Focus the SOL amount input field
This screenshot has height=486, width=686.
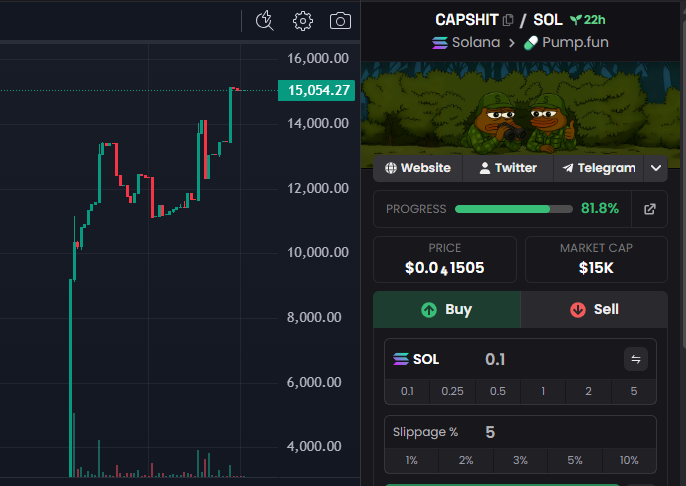520,359
